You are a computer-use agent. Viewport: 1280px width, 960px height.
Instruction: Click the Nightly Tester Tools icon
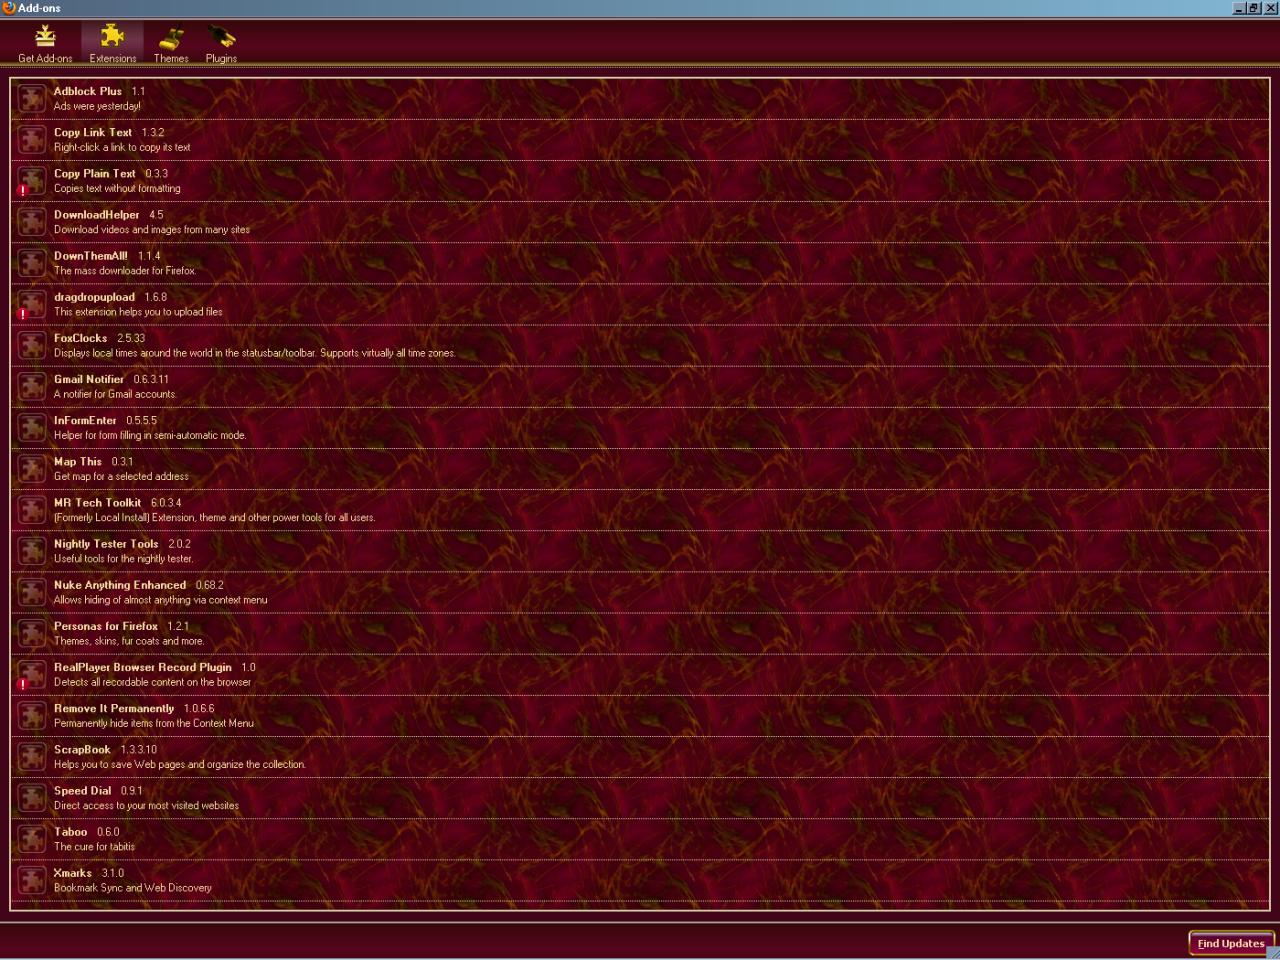tap(32, 550)
